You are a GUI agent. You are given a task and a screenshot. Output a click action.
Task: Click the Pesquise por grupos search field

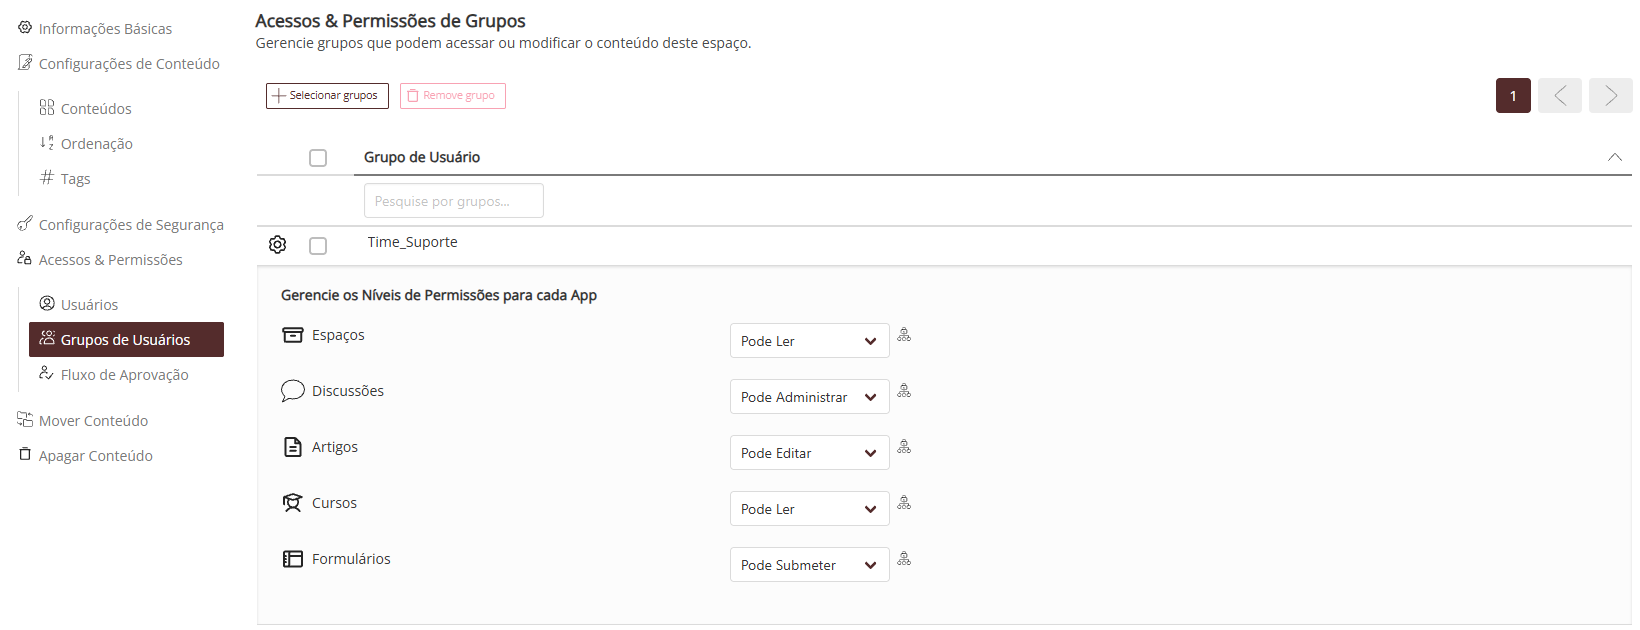(454, 201)
